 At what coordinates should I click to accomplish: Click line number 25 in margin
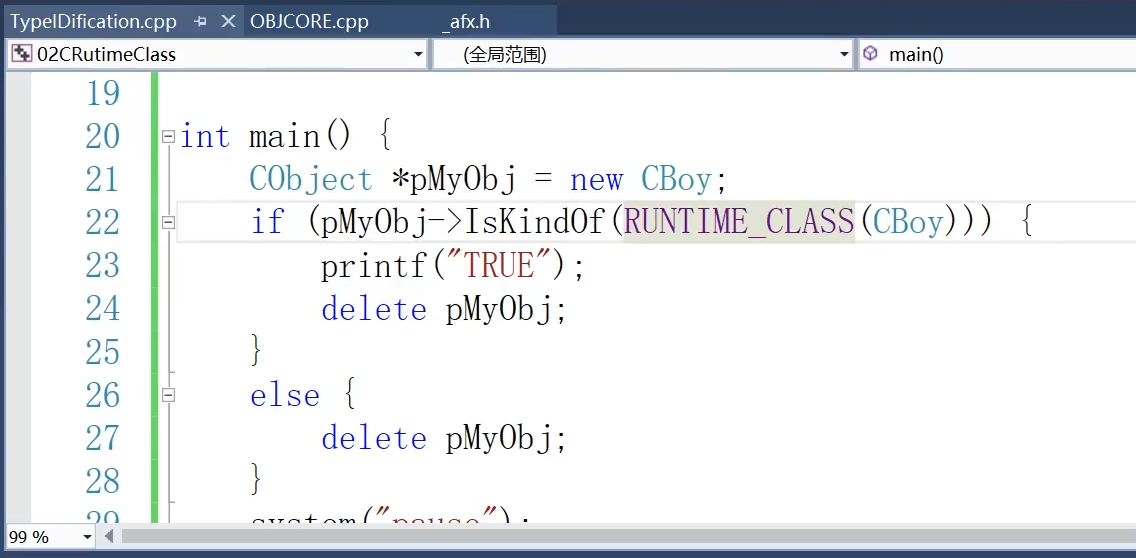tap(102, 352)
